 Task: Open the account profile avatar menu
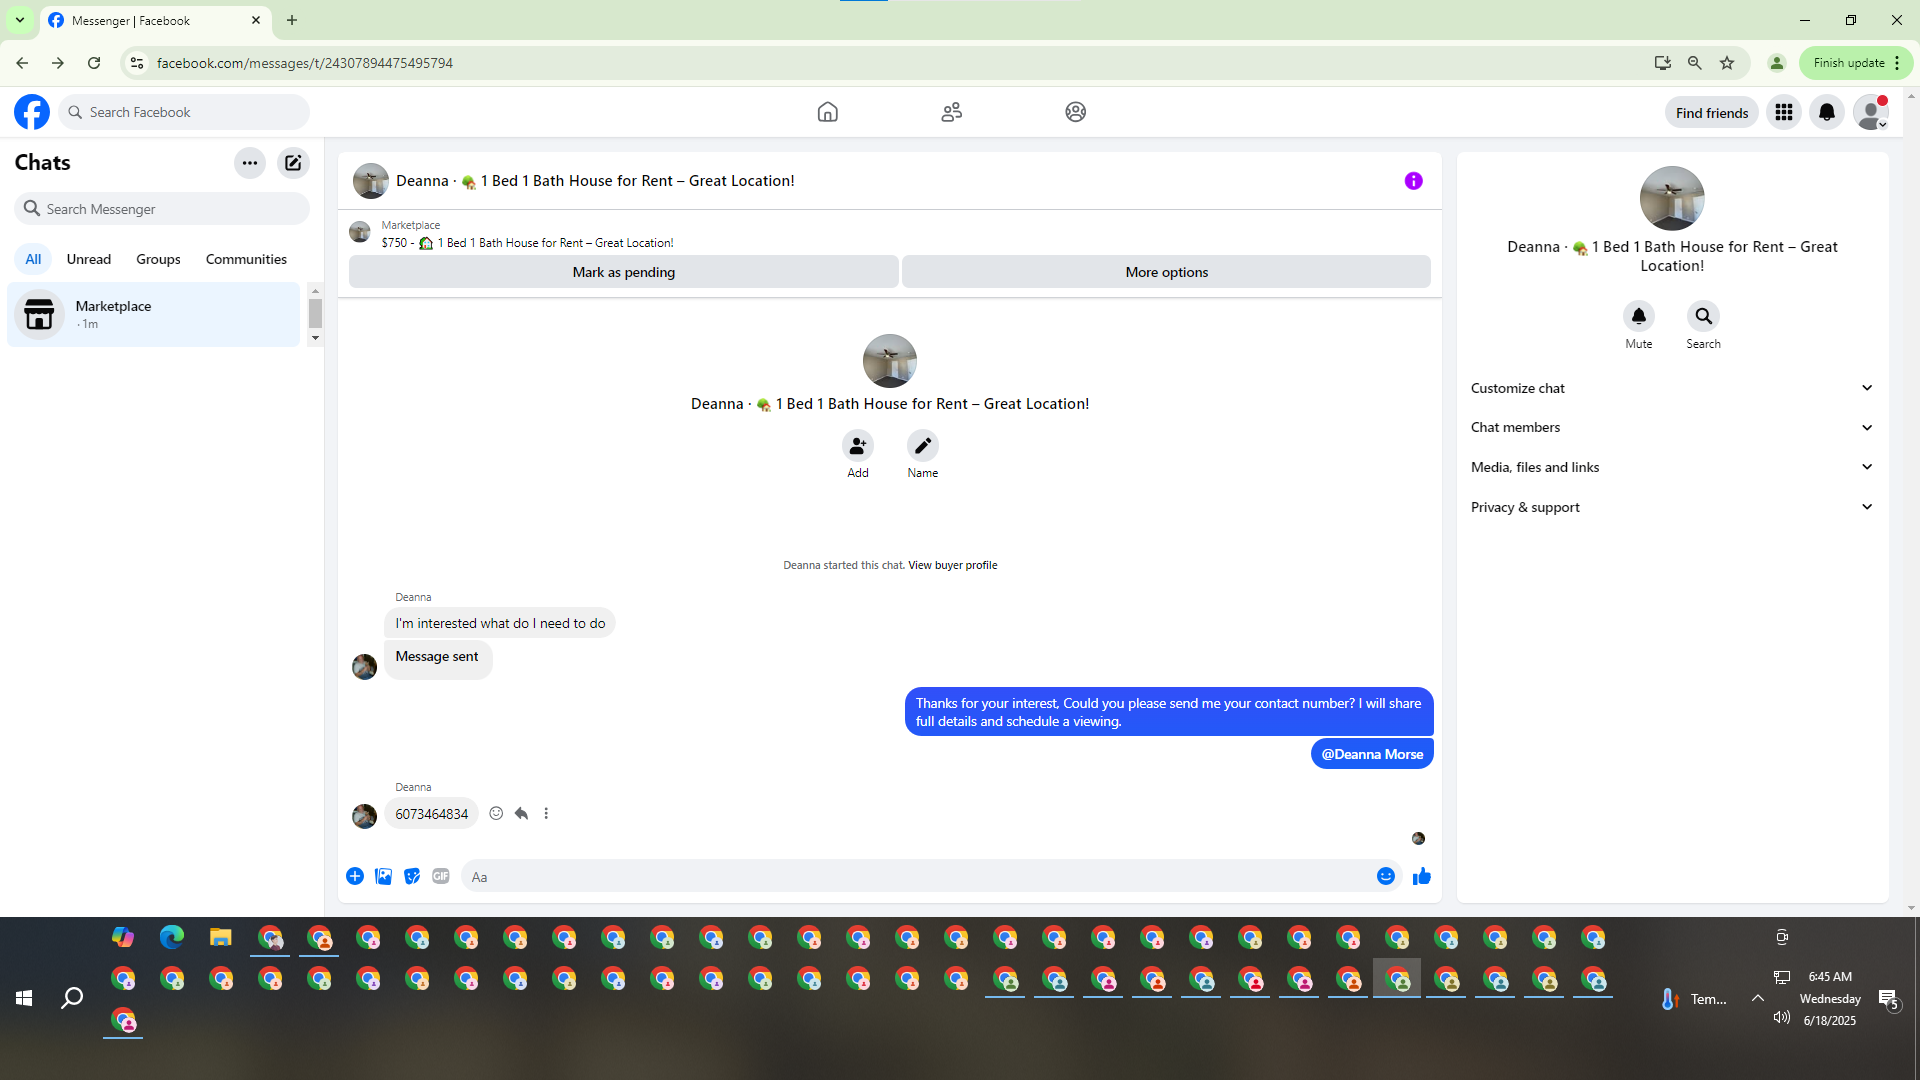pyautogui.click(x=1870, y=112)
